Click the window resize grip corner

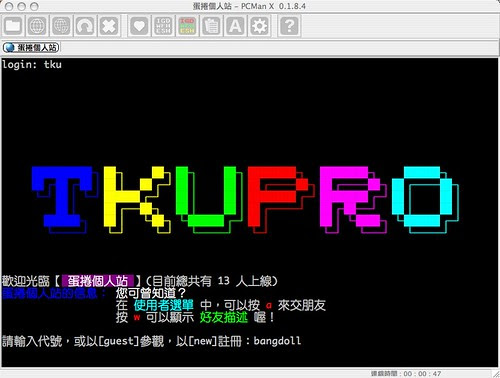pos(496,374)
